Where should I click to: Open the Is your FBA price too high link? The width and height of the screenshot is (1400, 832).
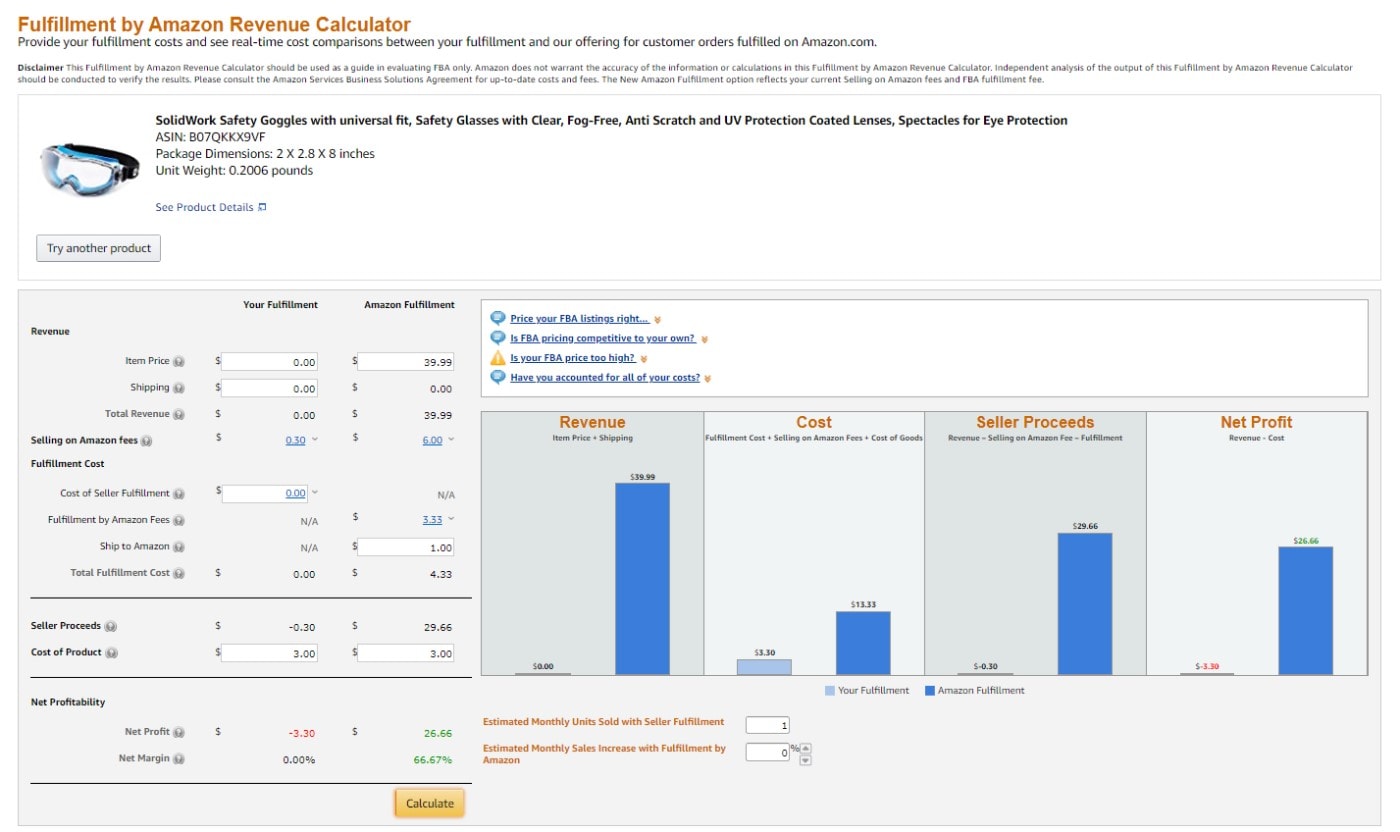tap(573, 358)
